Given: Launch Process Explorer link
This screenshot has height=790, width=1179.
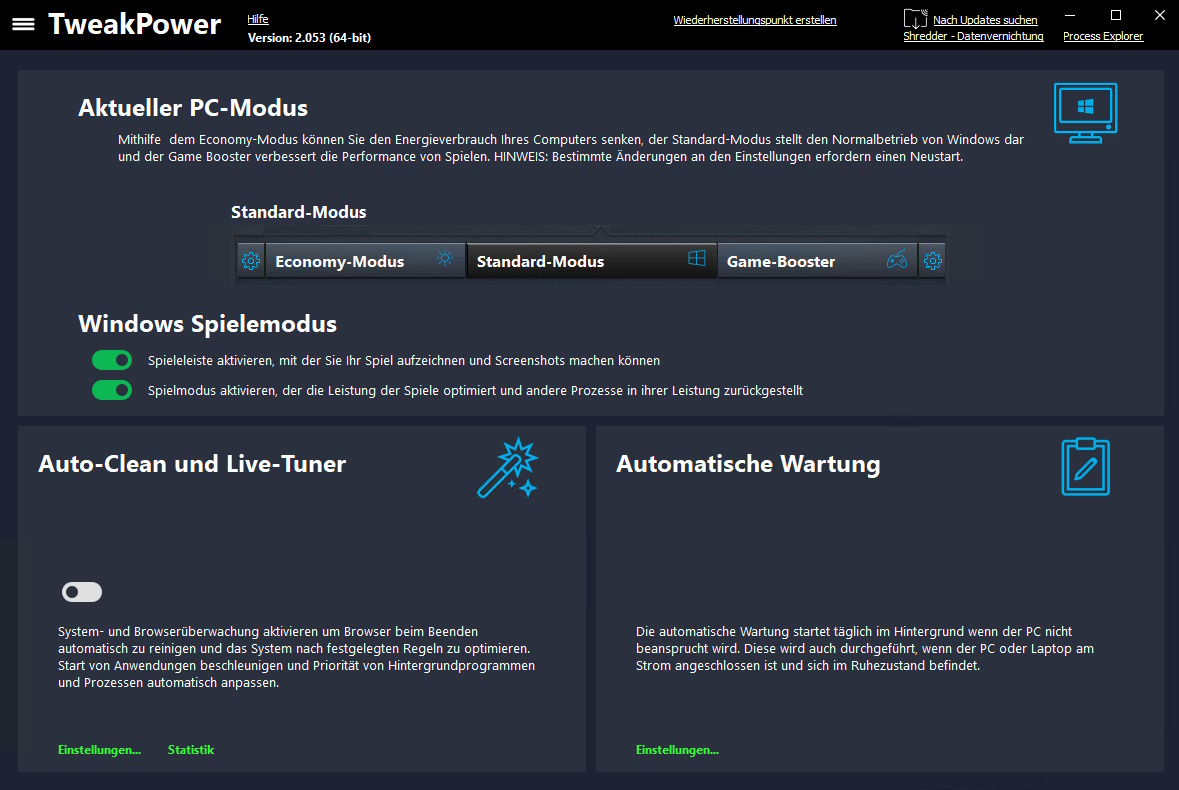Looking at the screenshot, I should 1103,36.
